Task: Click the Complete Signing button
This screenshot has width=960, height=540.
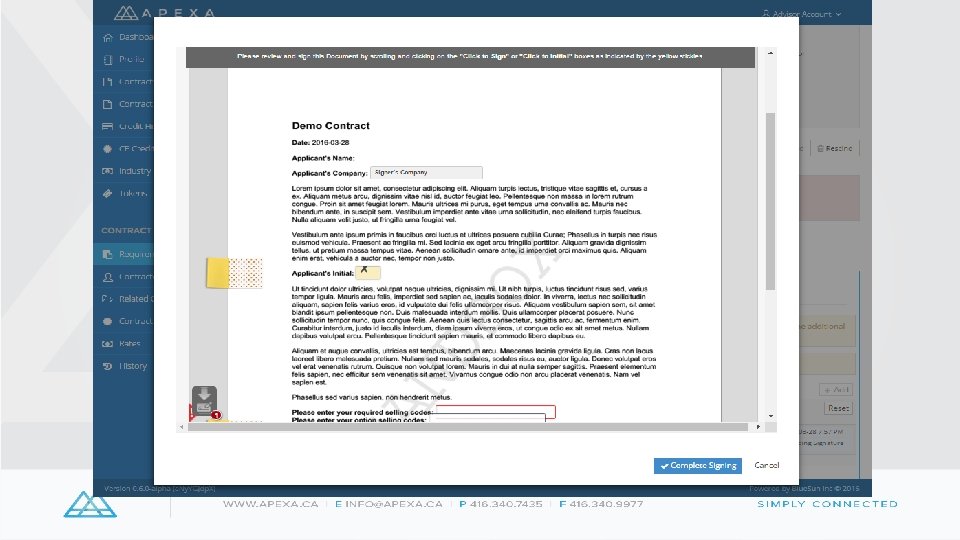Action: [x=698, y=466]
